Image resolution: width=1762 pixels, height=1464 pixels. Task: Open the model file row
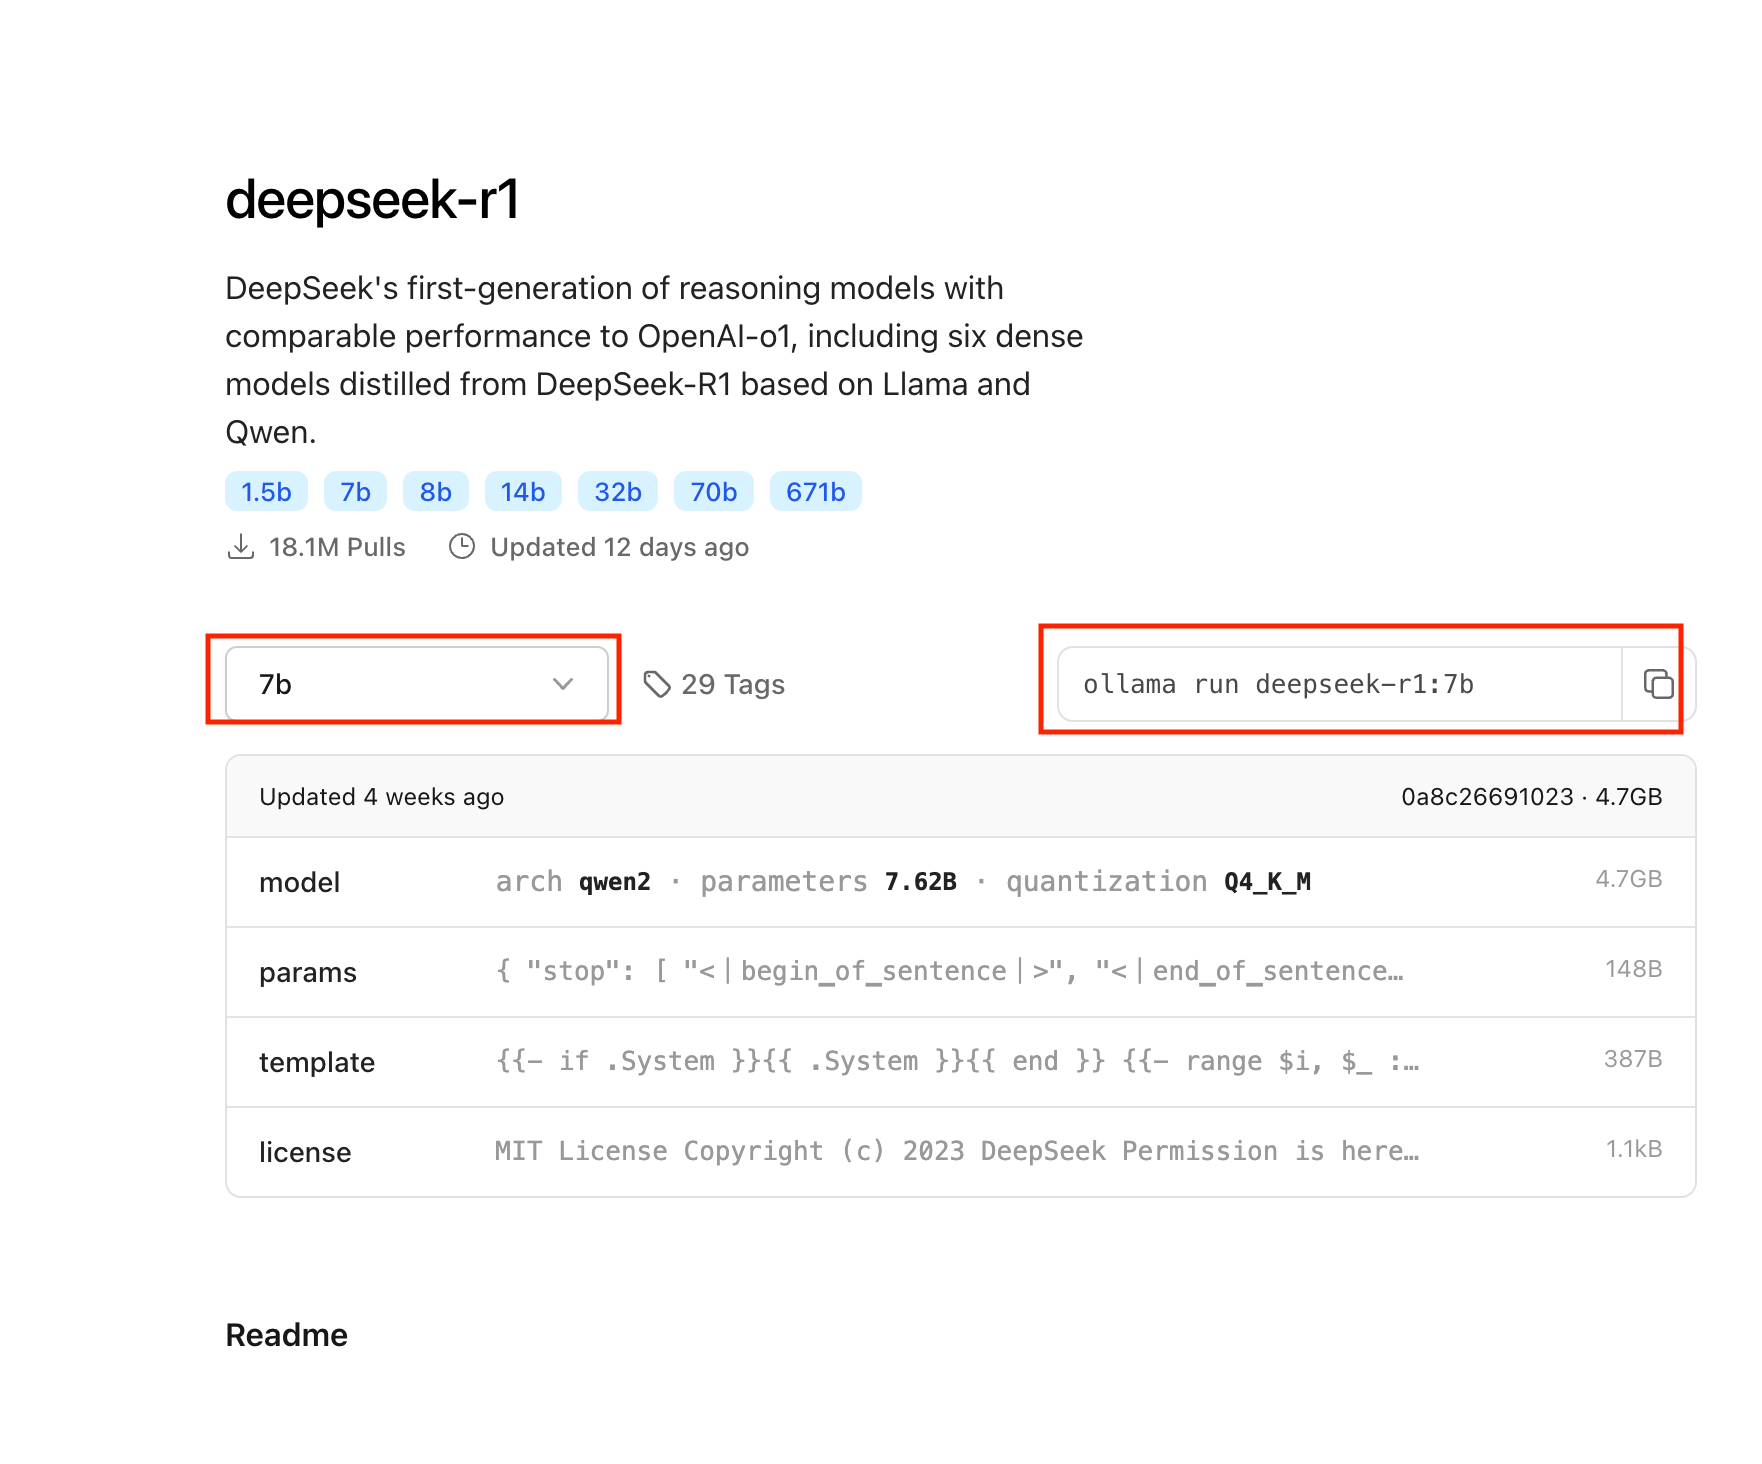click(960, 882)
